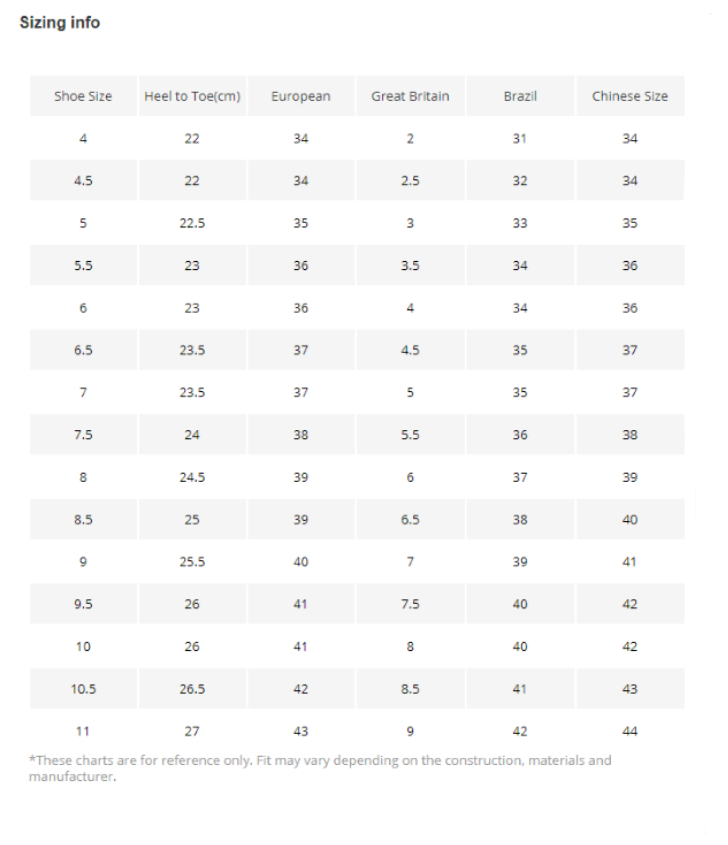Select shoe size 5.5 cell

[x=83, y=265]
